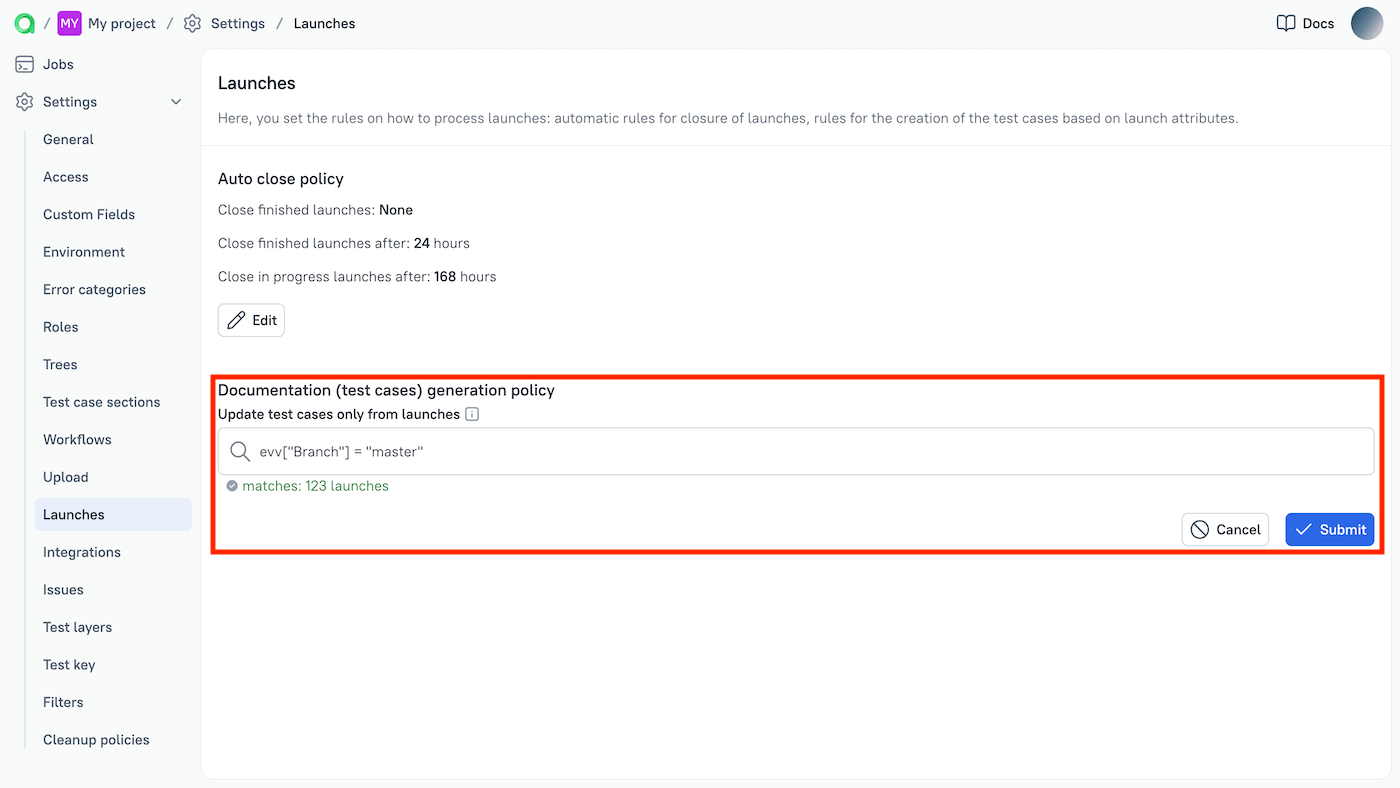Open Docs via the book icon
The width and height of the screenshot is (1400, 788).
click(x=1285, y=23)
